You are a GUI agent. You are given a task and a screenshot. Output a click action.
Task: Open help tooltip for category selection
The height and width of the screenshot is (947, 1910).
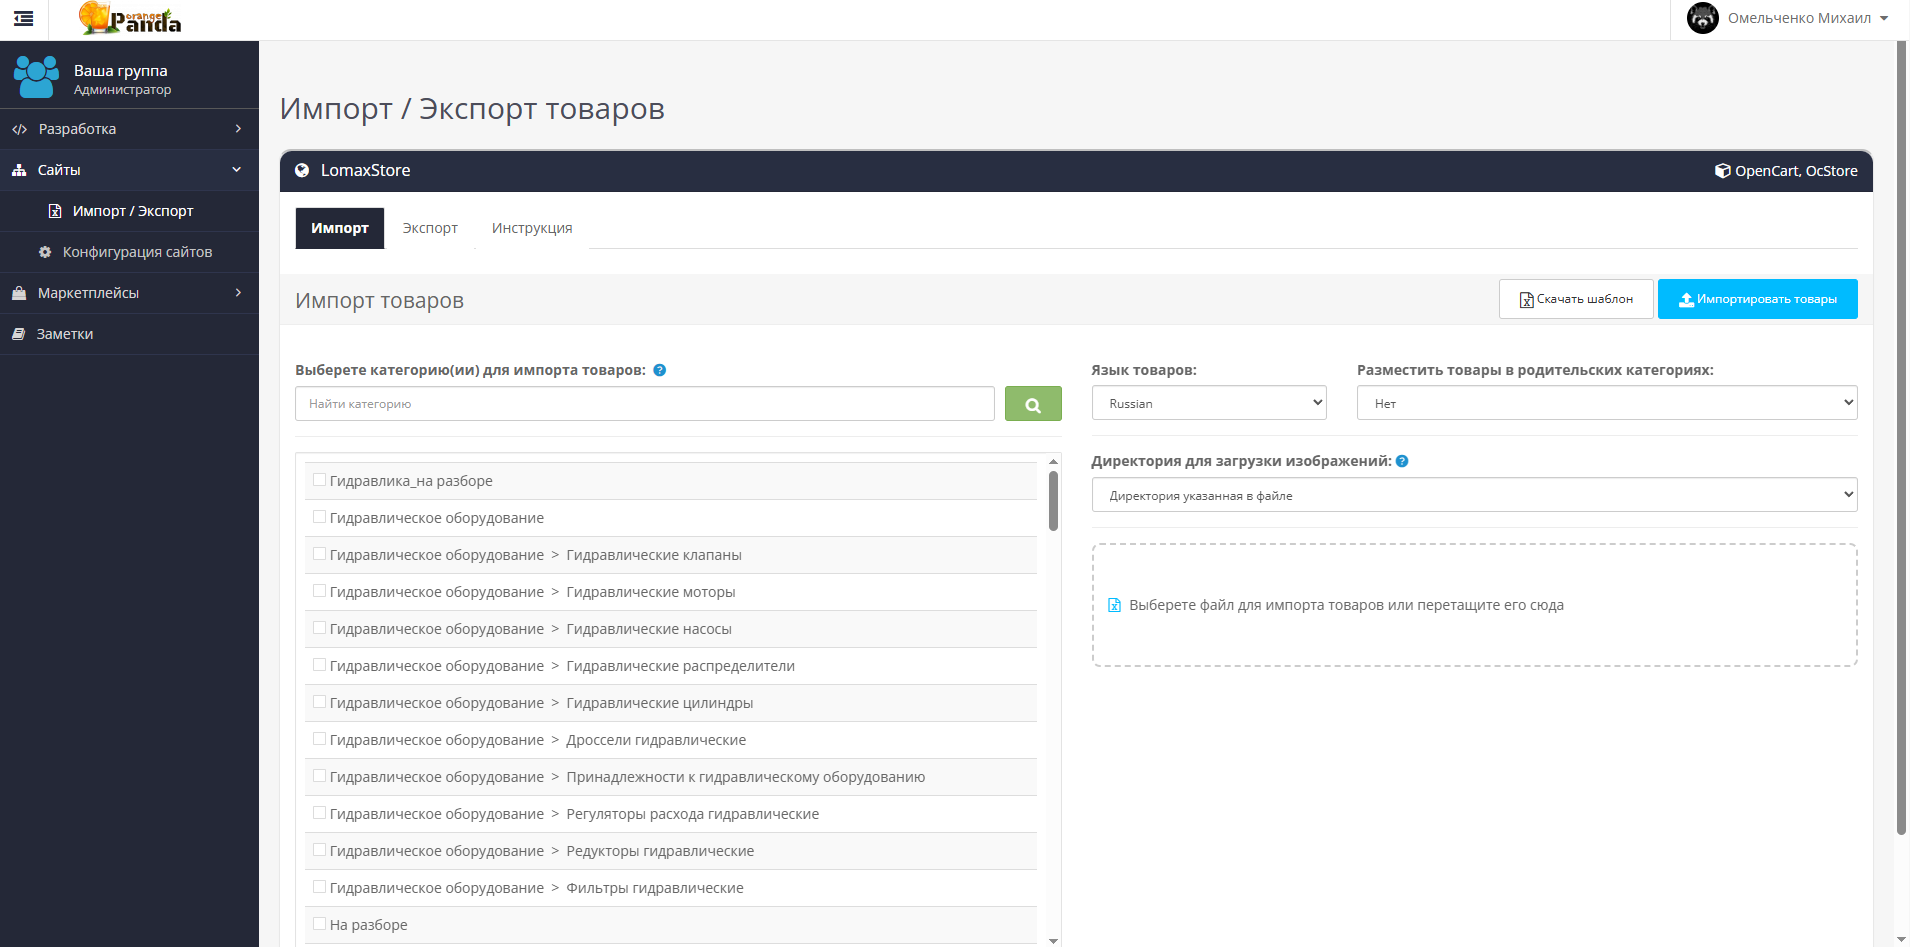(660, 370)
